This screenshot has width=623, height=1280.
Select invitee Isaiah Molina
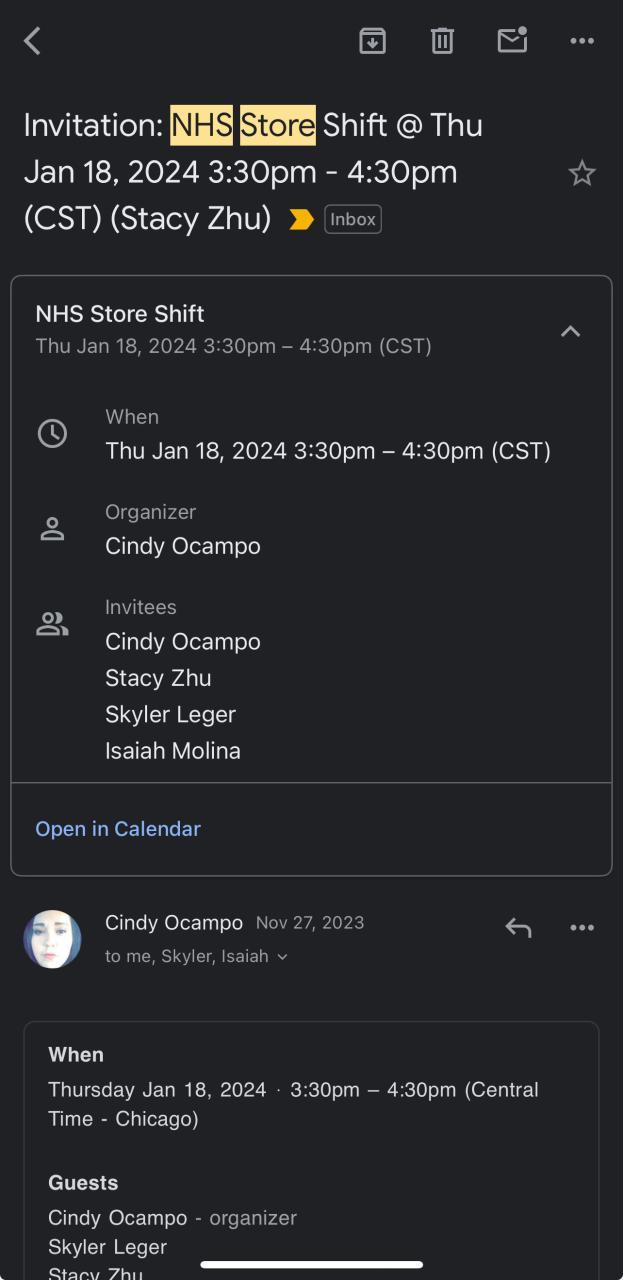(x=173, y=751)
